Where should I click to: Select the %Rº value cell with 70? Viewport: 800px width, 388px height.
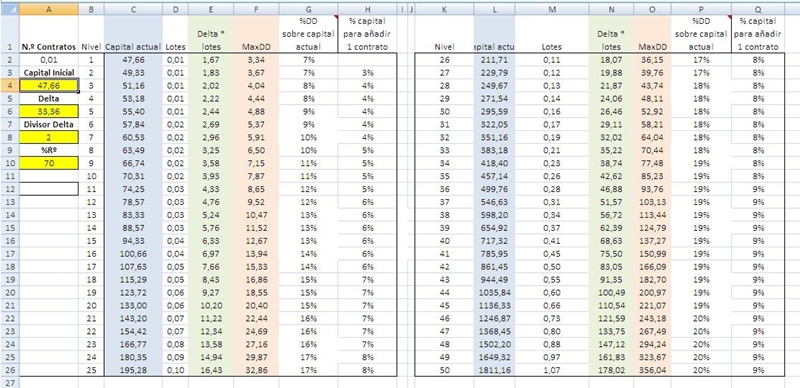49,163
